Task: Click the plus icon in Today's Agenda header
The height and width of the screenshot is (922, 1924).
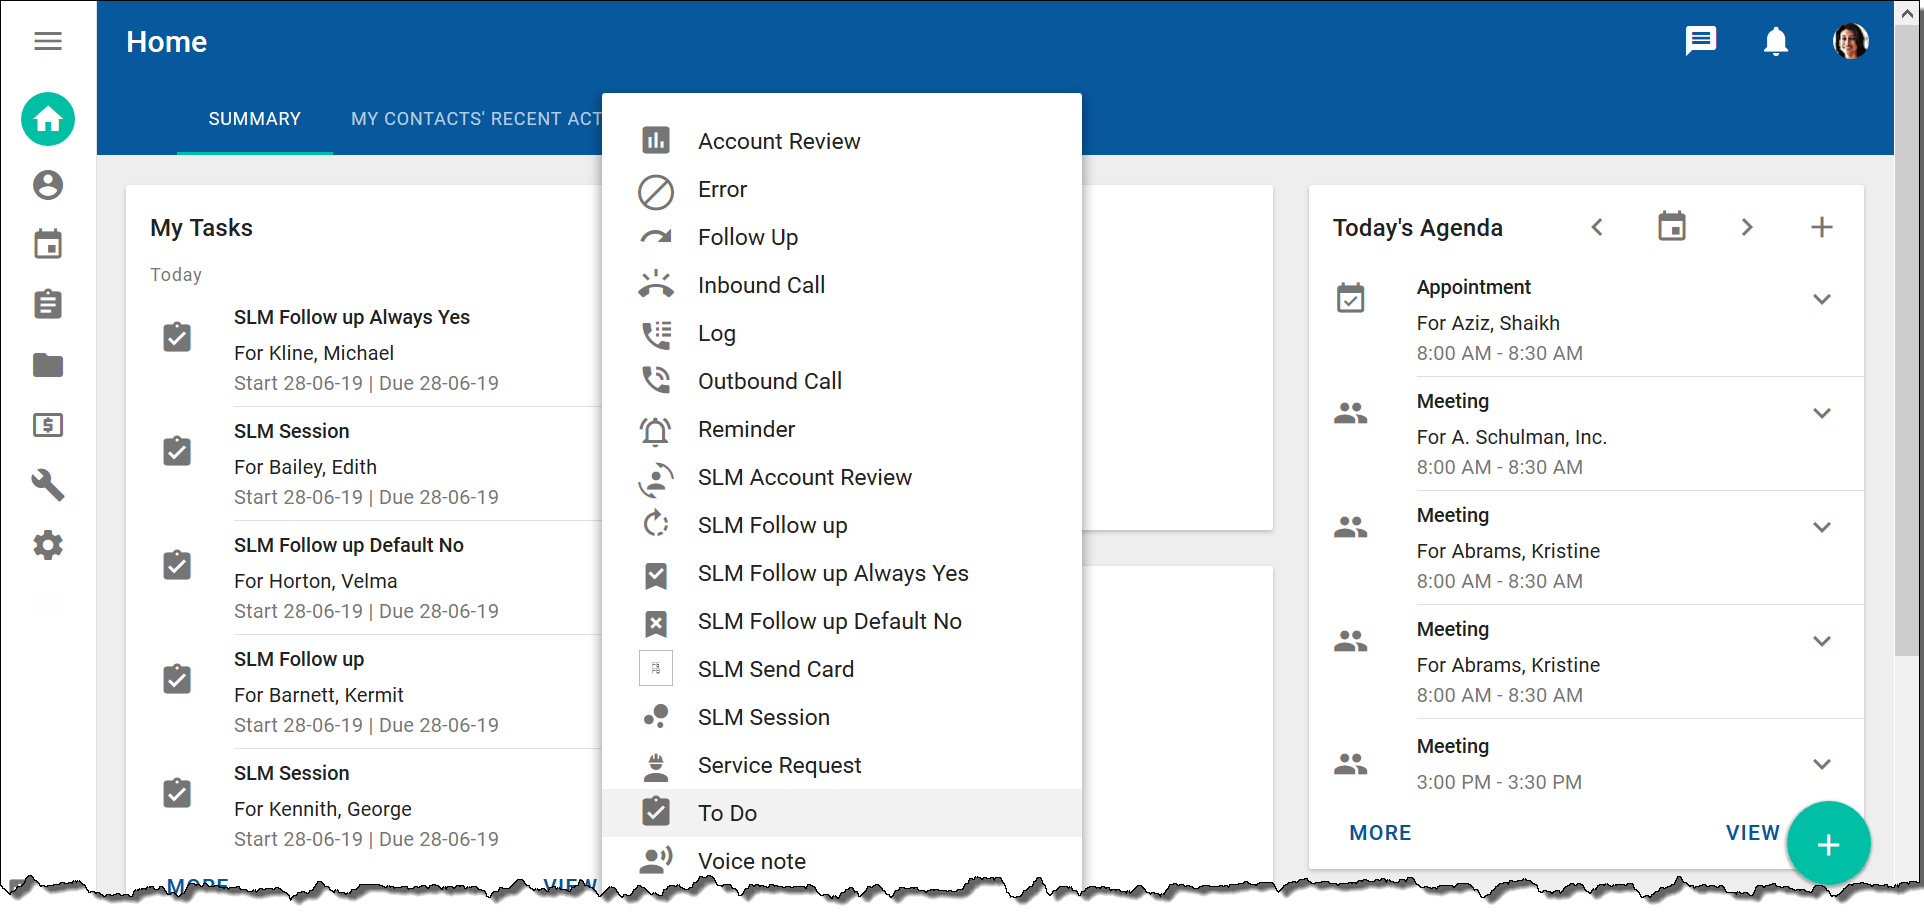Action: pyautogui.click(x=1821, y=227)
